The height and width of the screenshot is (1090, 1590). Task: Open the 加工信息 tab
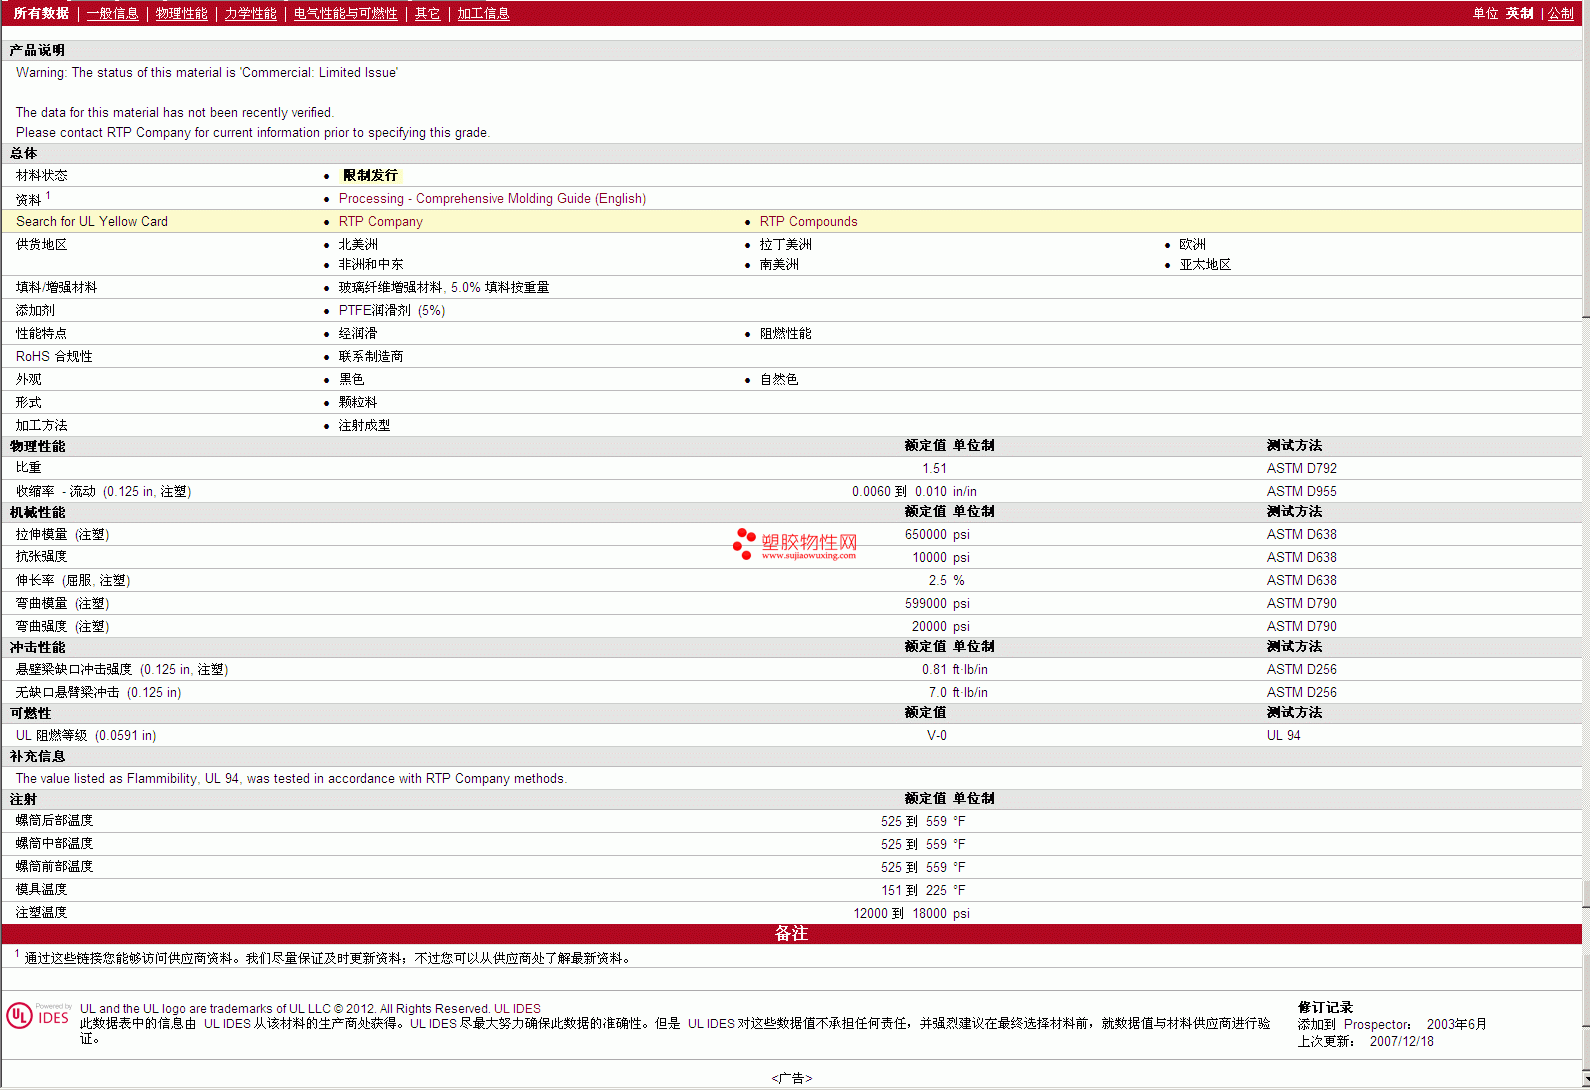(483, 13)
